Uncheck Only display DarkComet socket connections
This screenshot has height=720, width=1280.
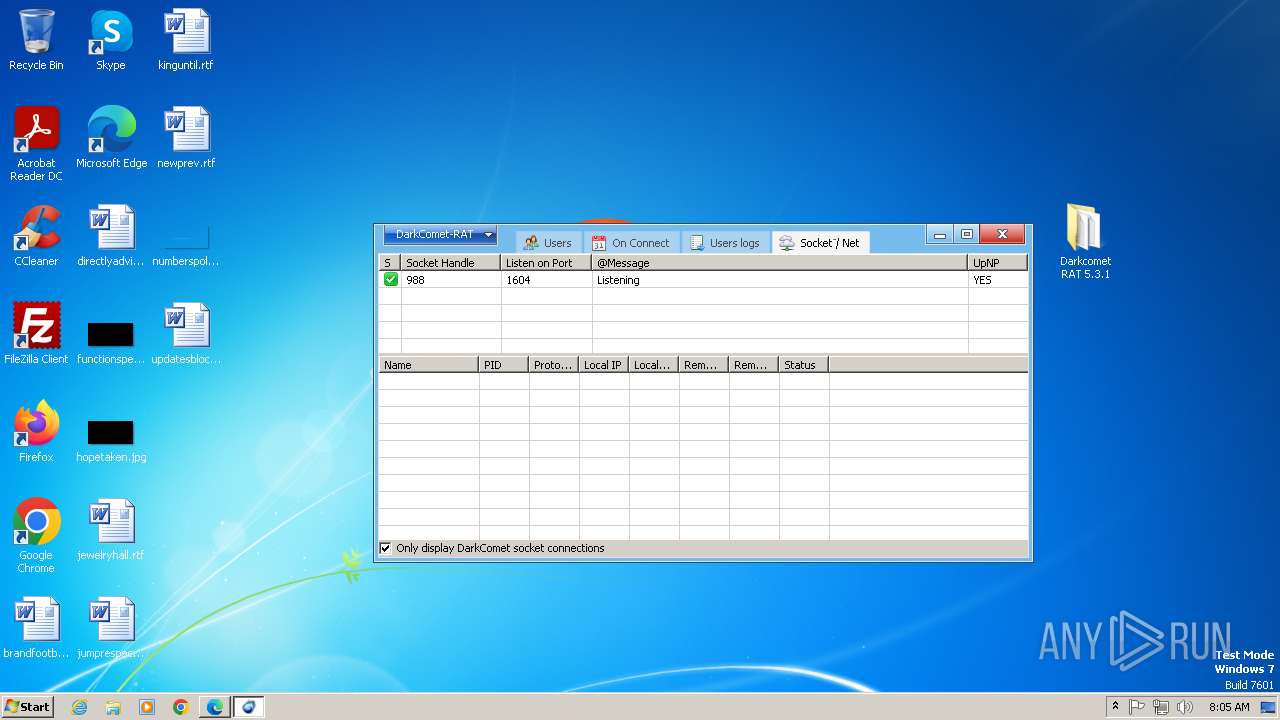pos(385,548)
